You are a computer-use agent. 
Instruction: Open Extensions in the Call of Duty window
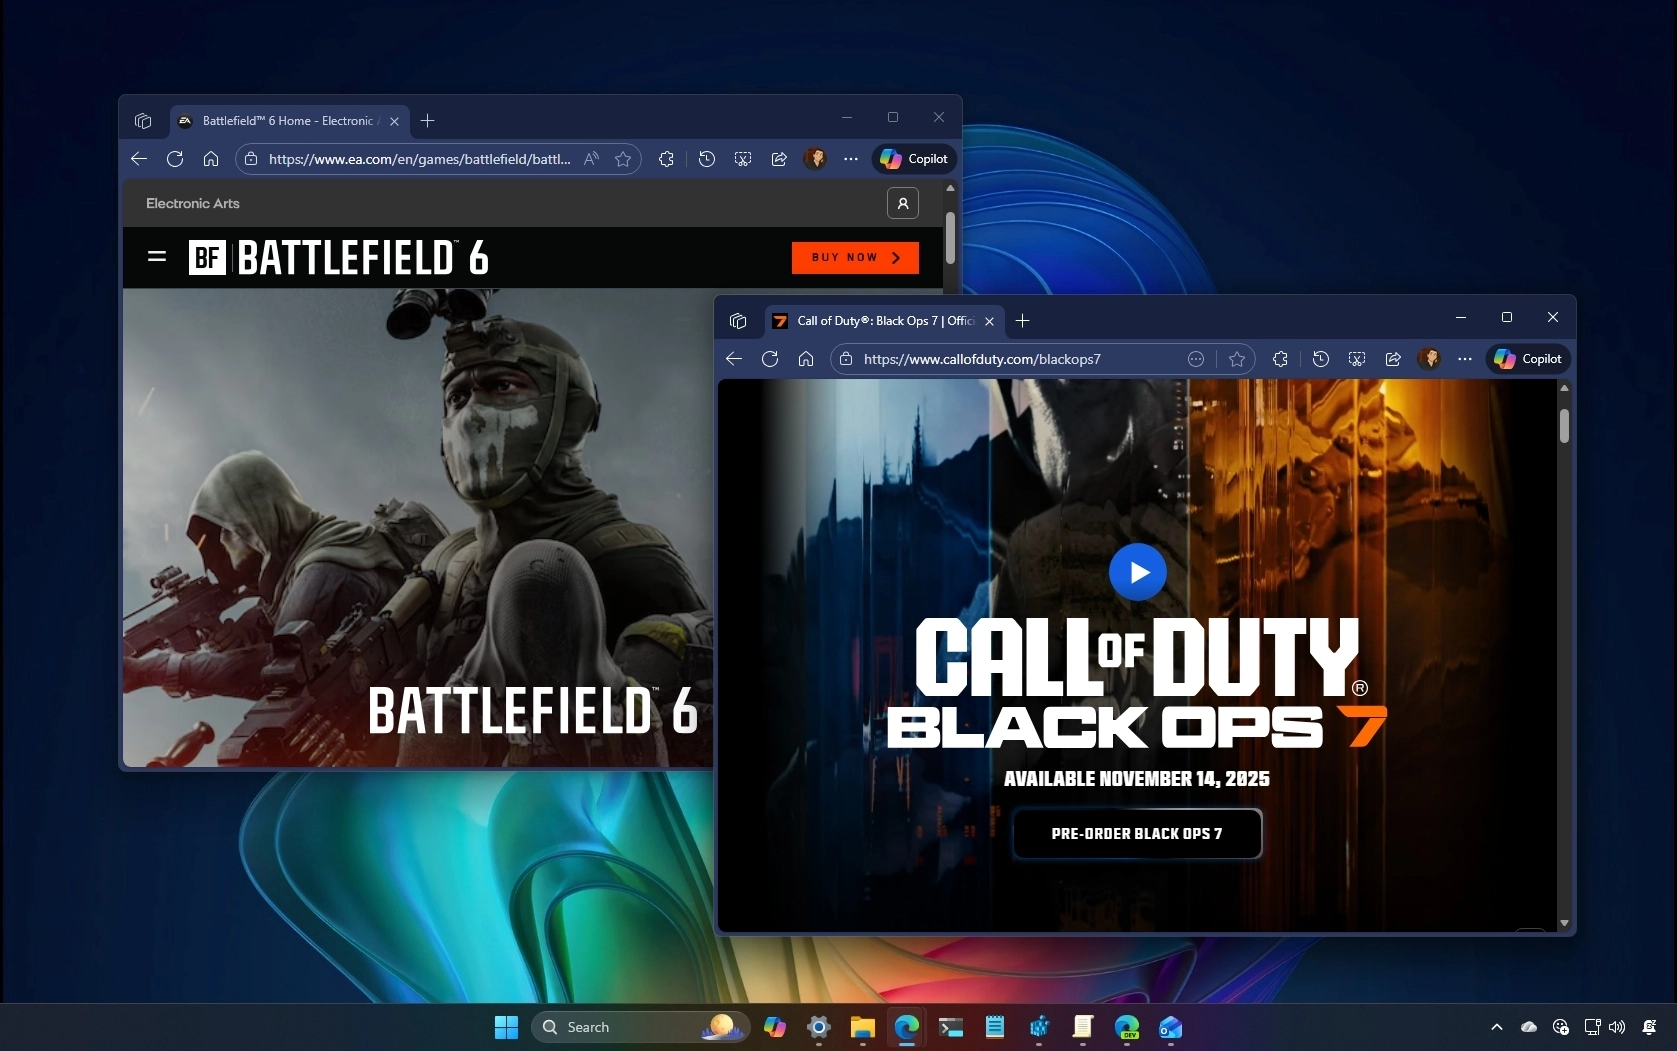point(1280,359)
